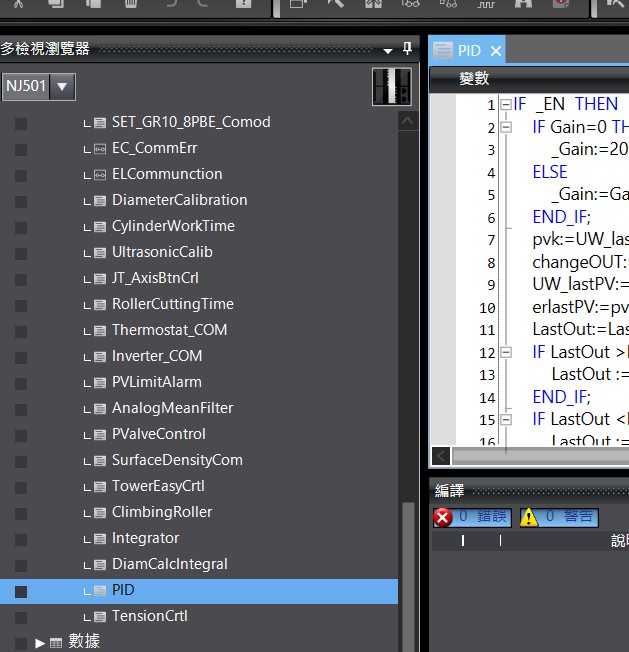Click the table icon beside 數據
629x652 pixels.
(x=56, y=642)
